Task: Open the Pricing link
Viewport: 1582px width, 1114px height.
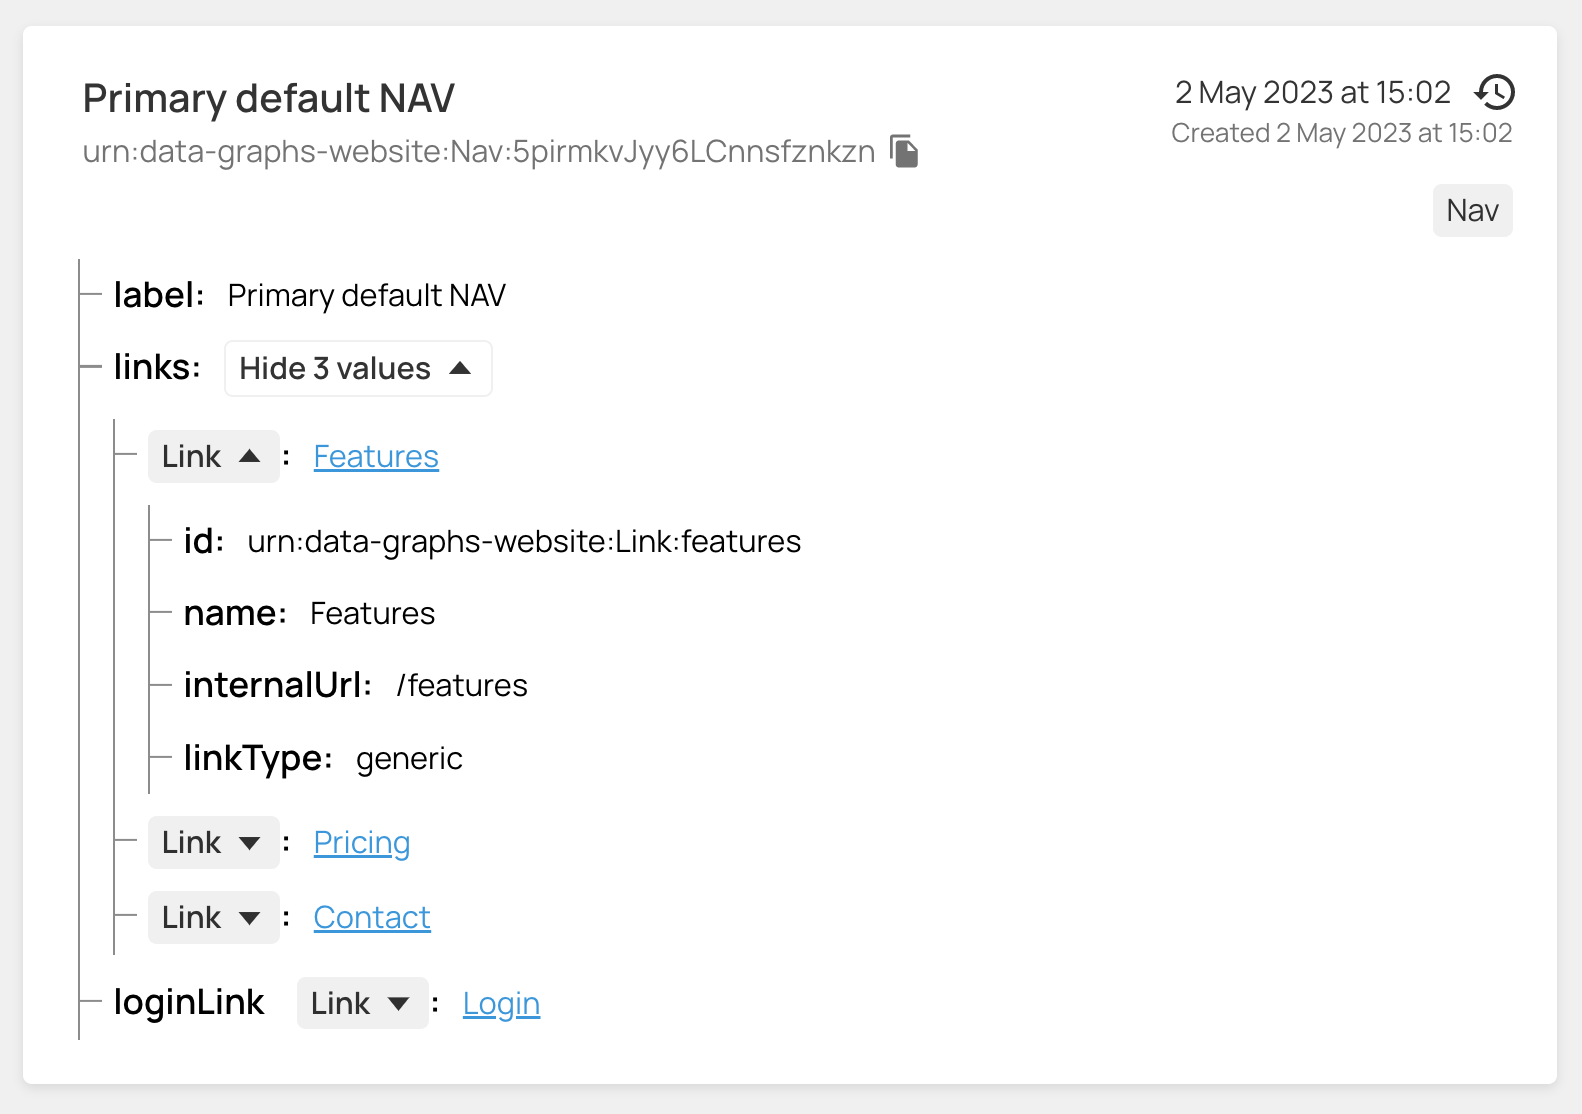Action: [362, 843]
